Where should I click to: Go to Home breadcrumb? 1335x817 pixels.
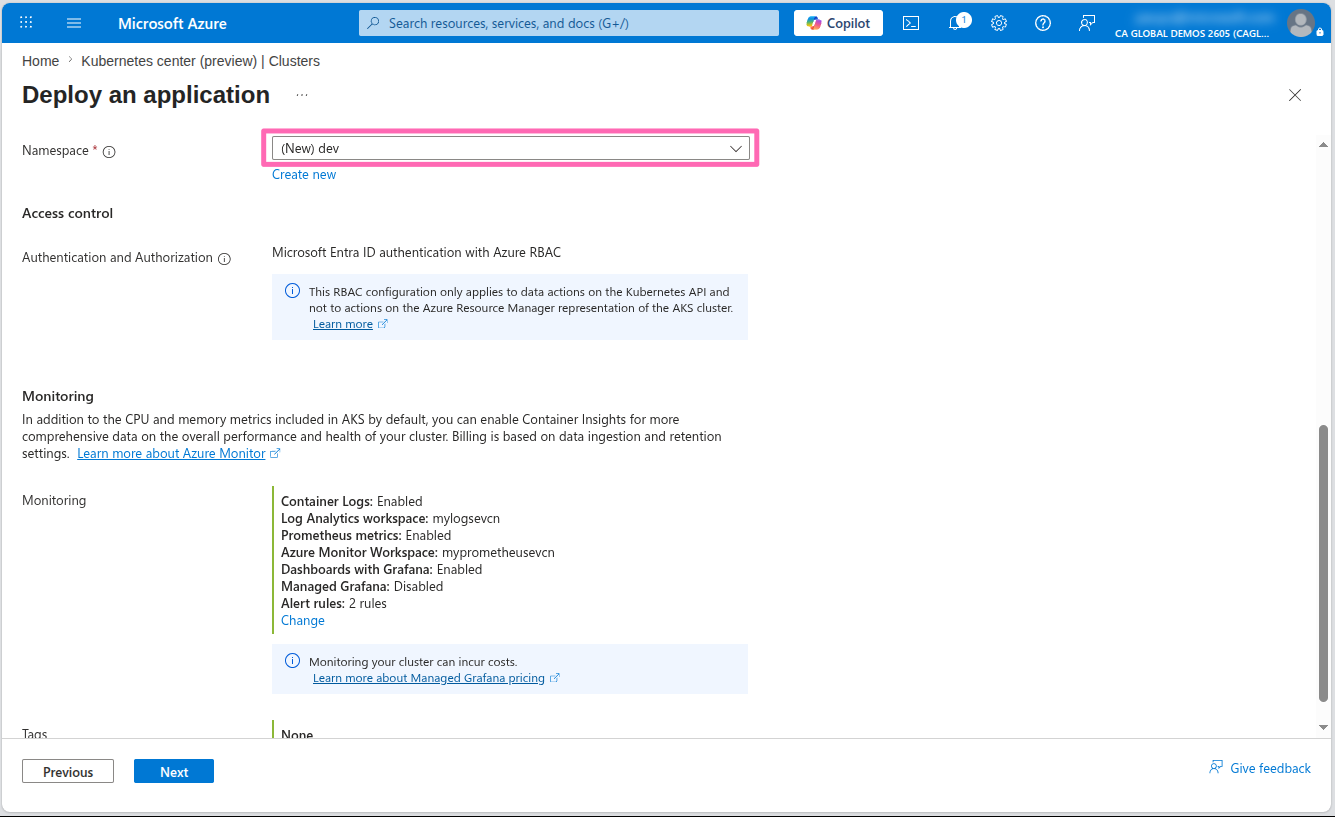coord(40,61)
